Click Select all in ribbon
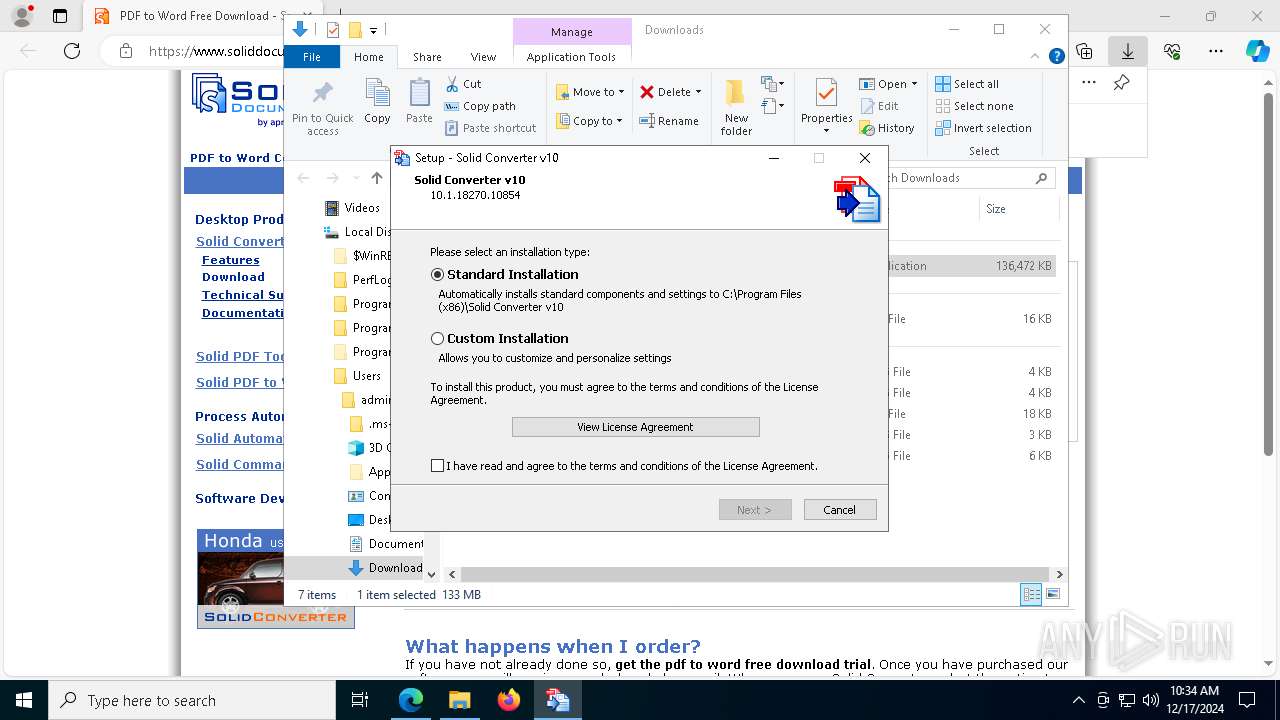The height and width of the screenshot is (720, 1280). pyautogui.click(x=967, y=84)
